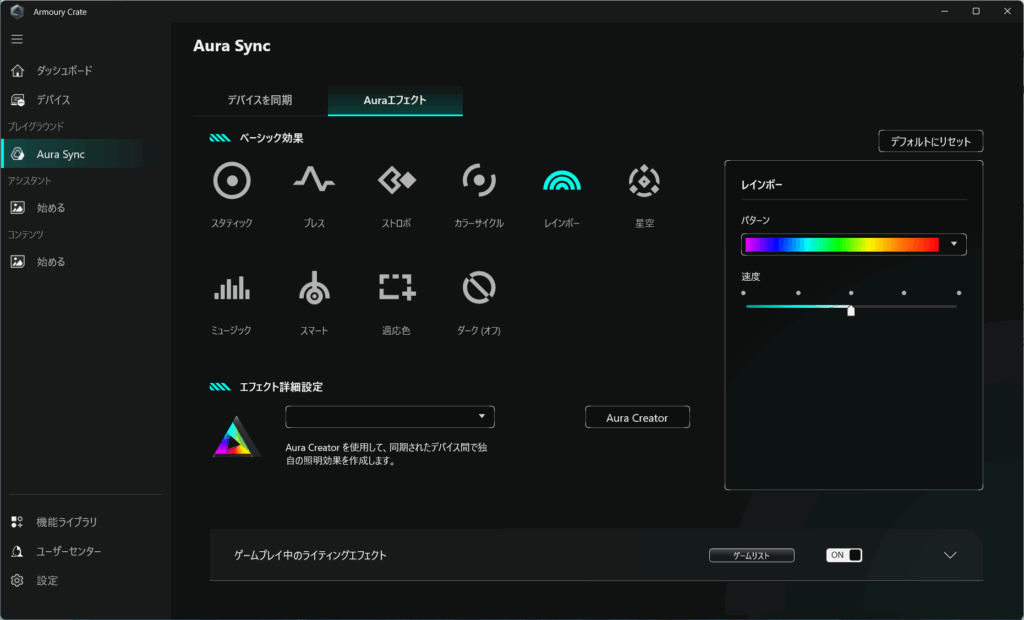Open デバイス from the sidebar
This screenshot has height=620, width=1024.
click(54, 100)
